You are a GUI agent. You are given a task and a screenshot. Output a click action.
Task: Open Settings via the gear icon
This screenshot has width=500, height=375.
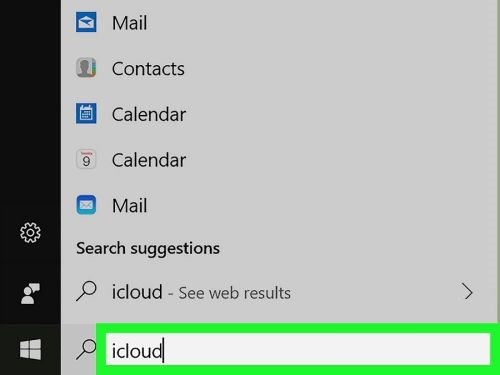[30, 232]
